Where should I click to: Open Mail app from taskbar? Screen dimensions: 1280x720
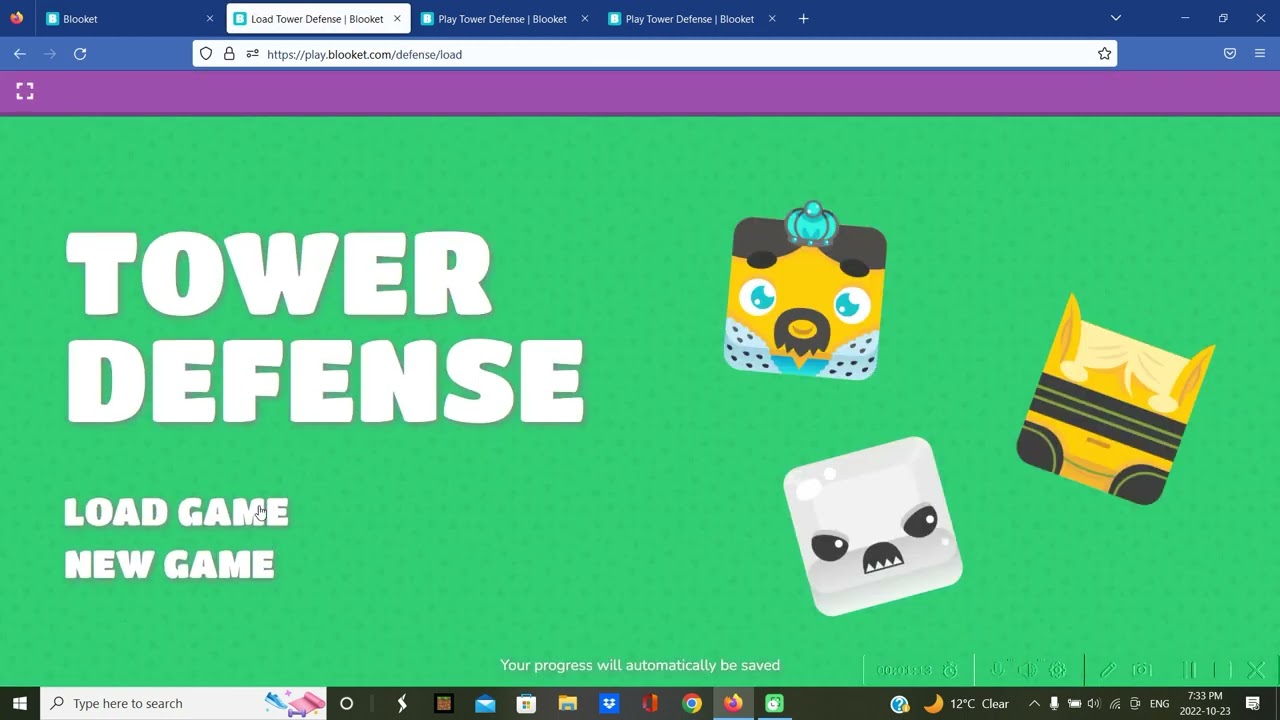click(x=485, y=703)
